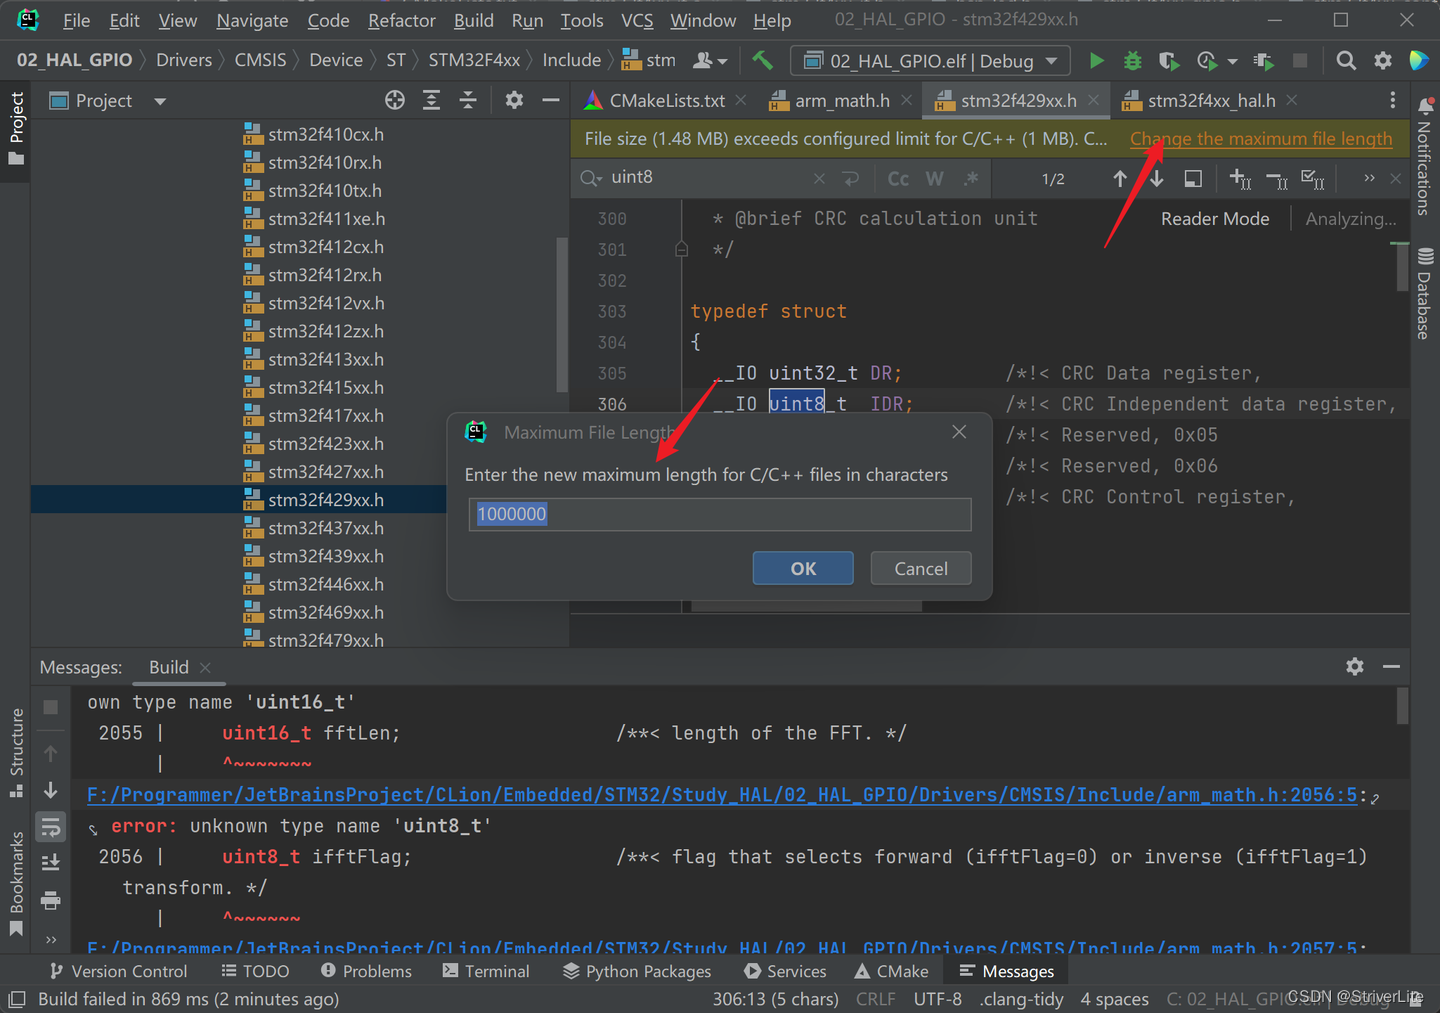Viewport: 1440px width, 1013px height.
Task: Open the Project view selector dropdown
Action: pos(107,100)
